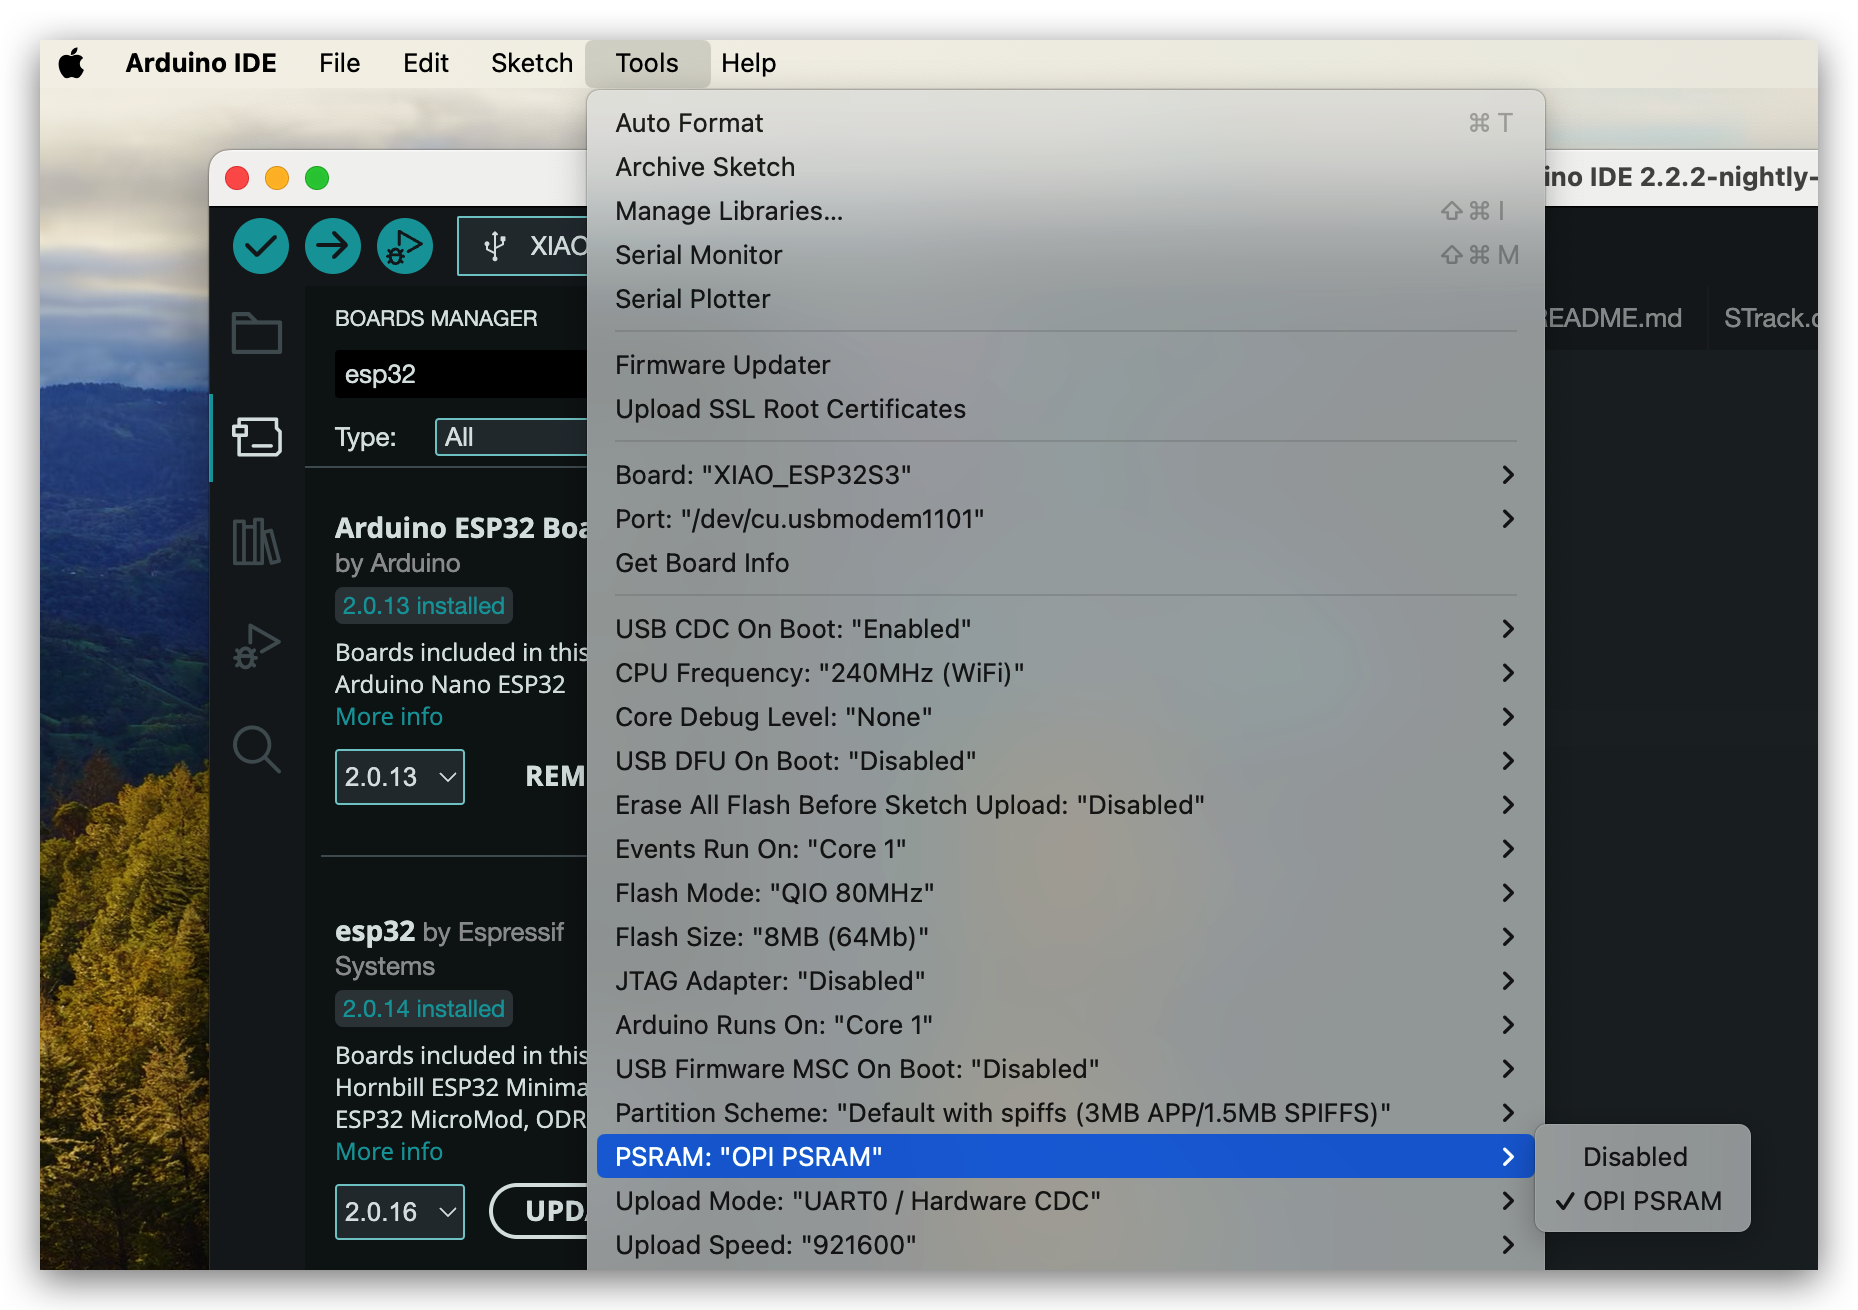This screenshot has height=1310, width=1858.
Task: Click the 2.0.13 installed badge
Action: (x=423, y=606)
